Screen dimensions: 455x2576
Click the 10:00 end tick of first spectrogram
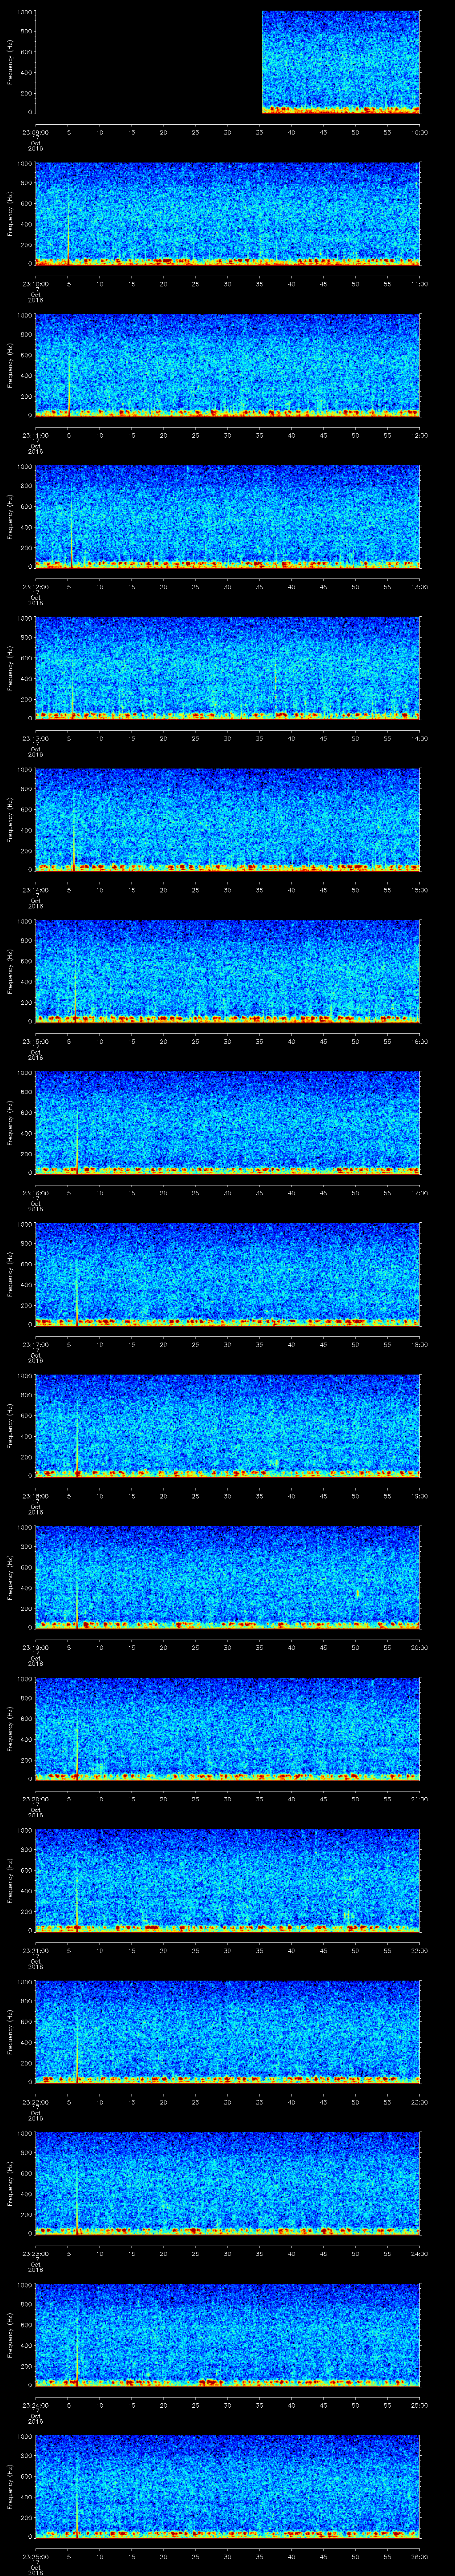click(x=419, y=132)
